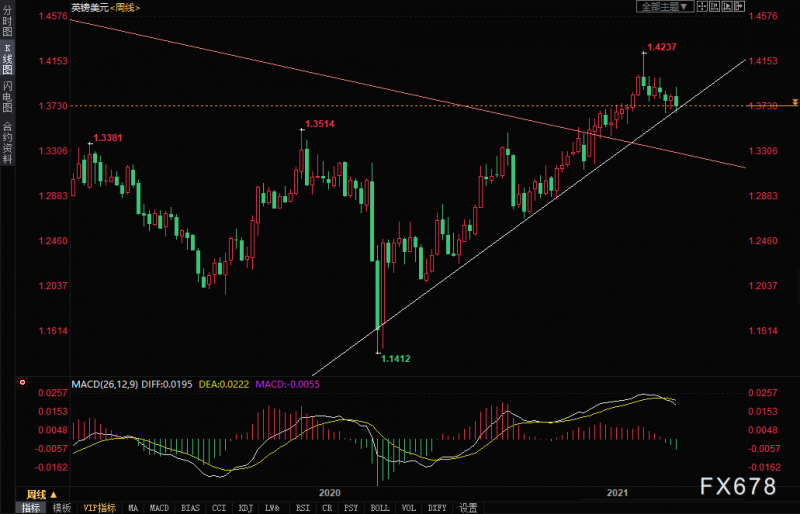Click the playback replay icon in the top toolbar

(727, 6)
